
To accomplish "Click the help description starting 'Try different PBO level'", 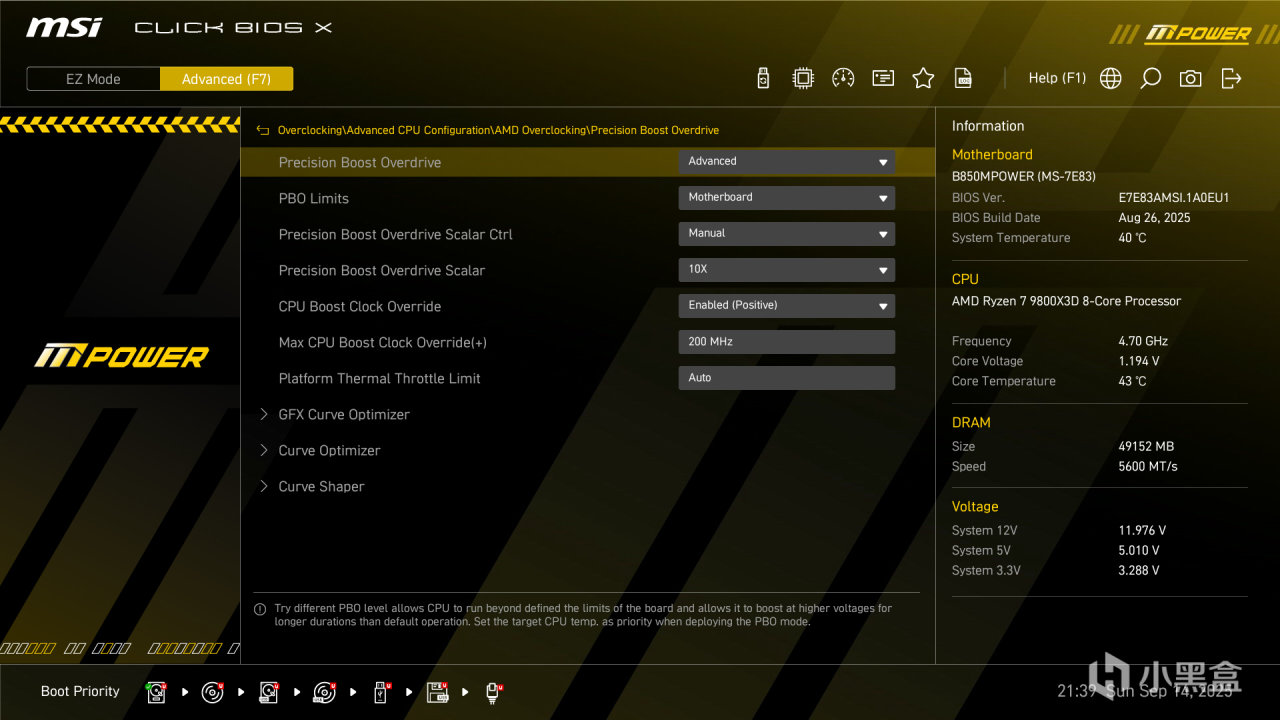I will pyautogui.click(x=583, y=615).
